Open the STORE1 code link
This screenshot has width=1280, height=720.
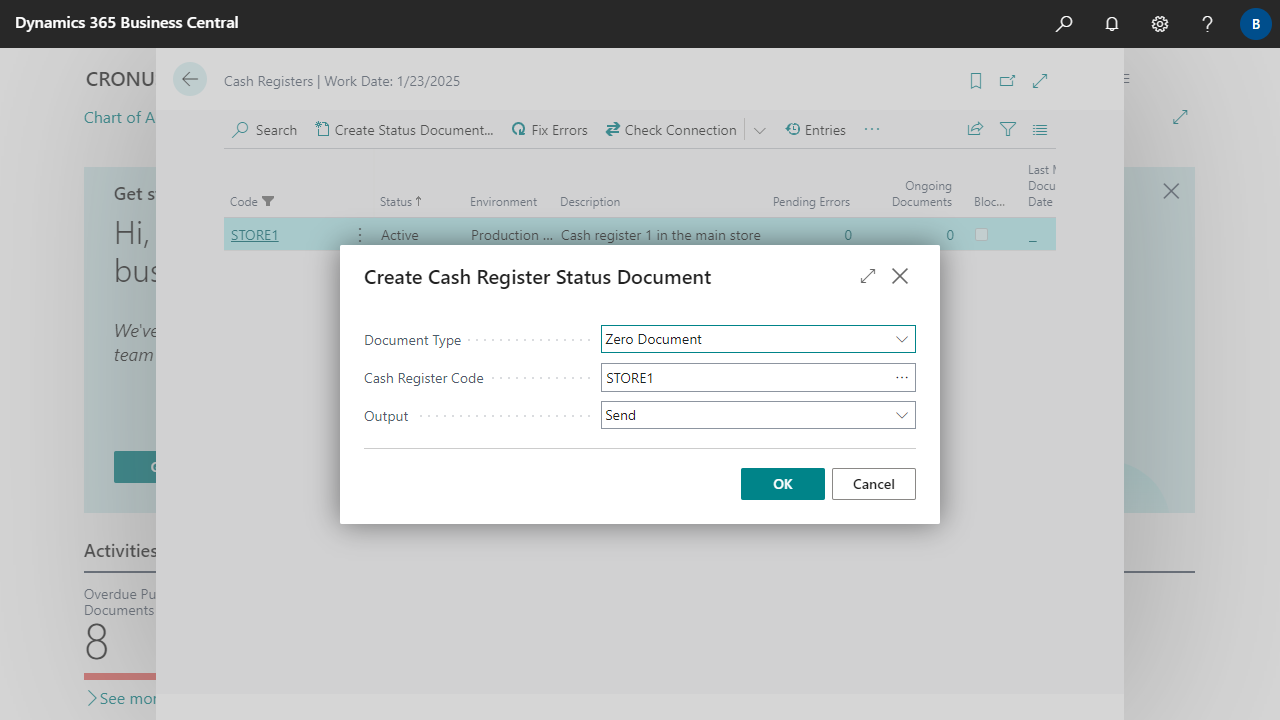coord(254,236)
